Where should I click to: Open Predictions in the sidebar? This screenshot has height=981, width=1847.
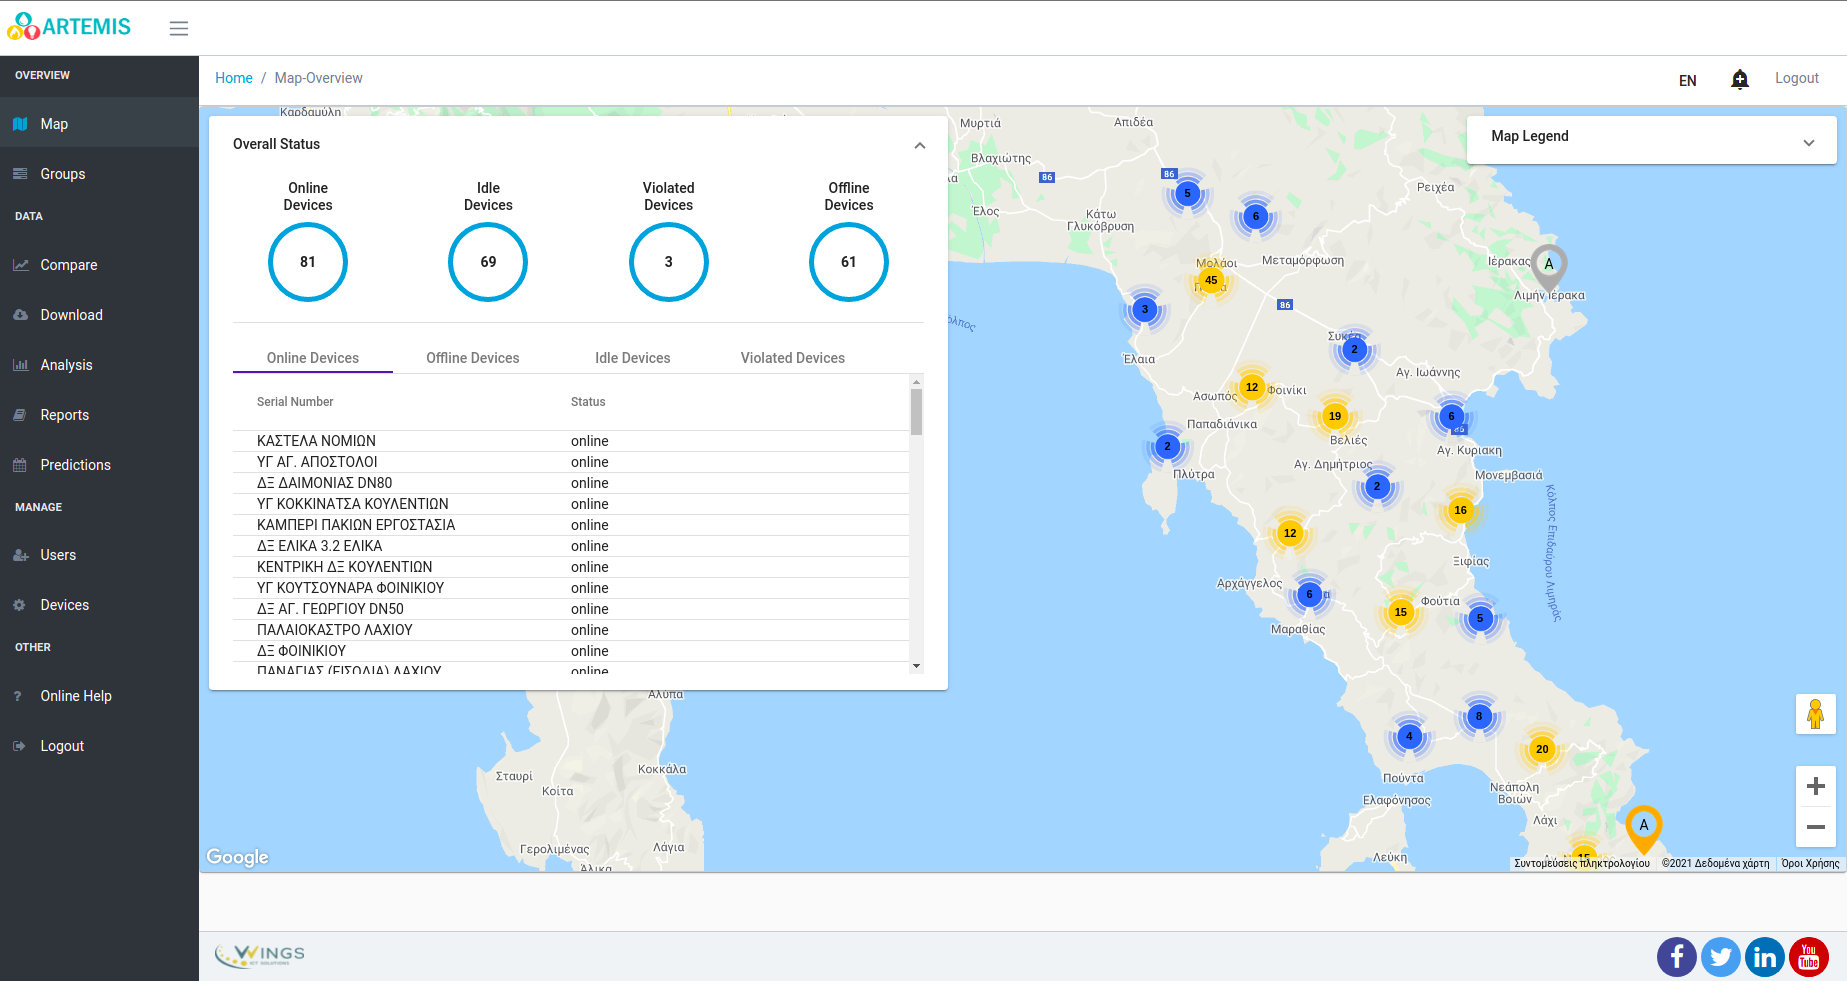(x=75, y=465)
